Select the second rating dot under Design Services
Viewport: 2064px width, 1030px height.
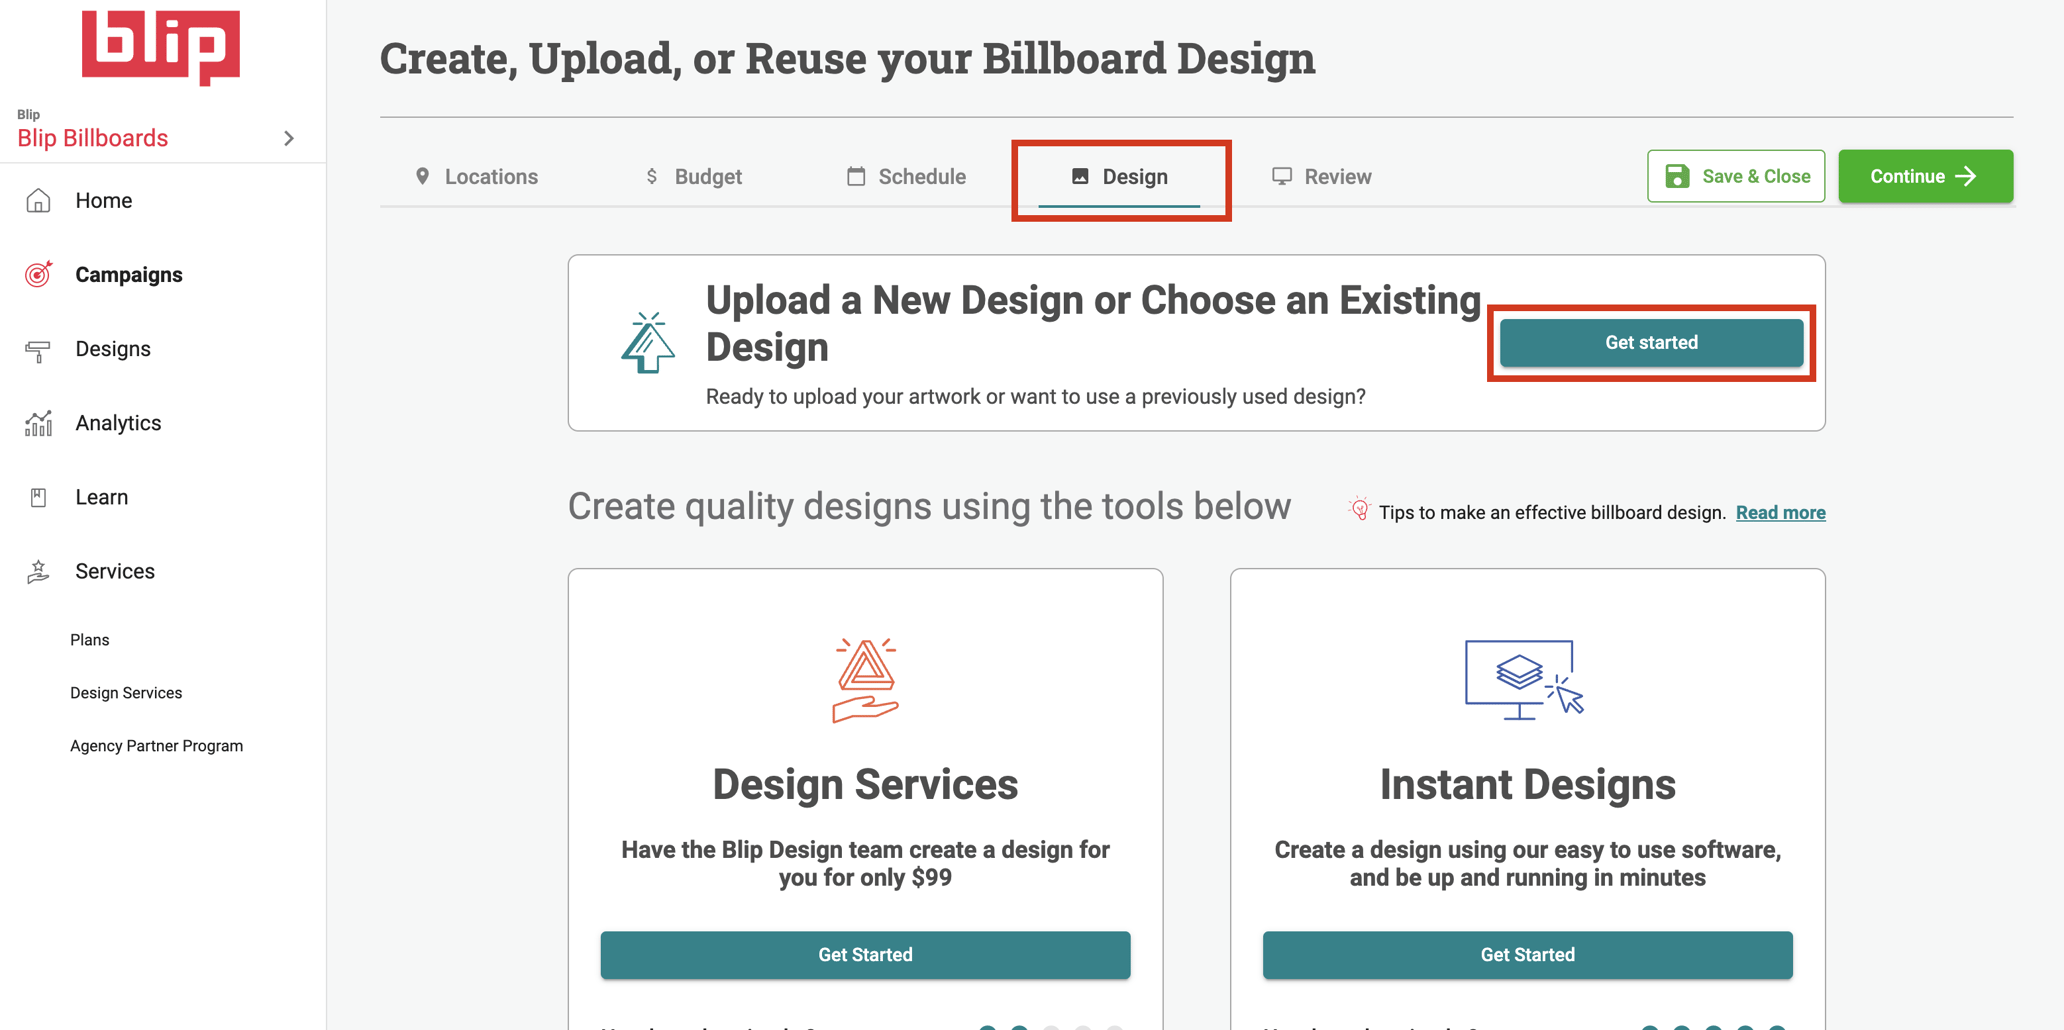click(x=1020, y=1027)
